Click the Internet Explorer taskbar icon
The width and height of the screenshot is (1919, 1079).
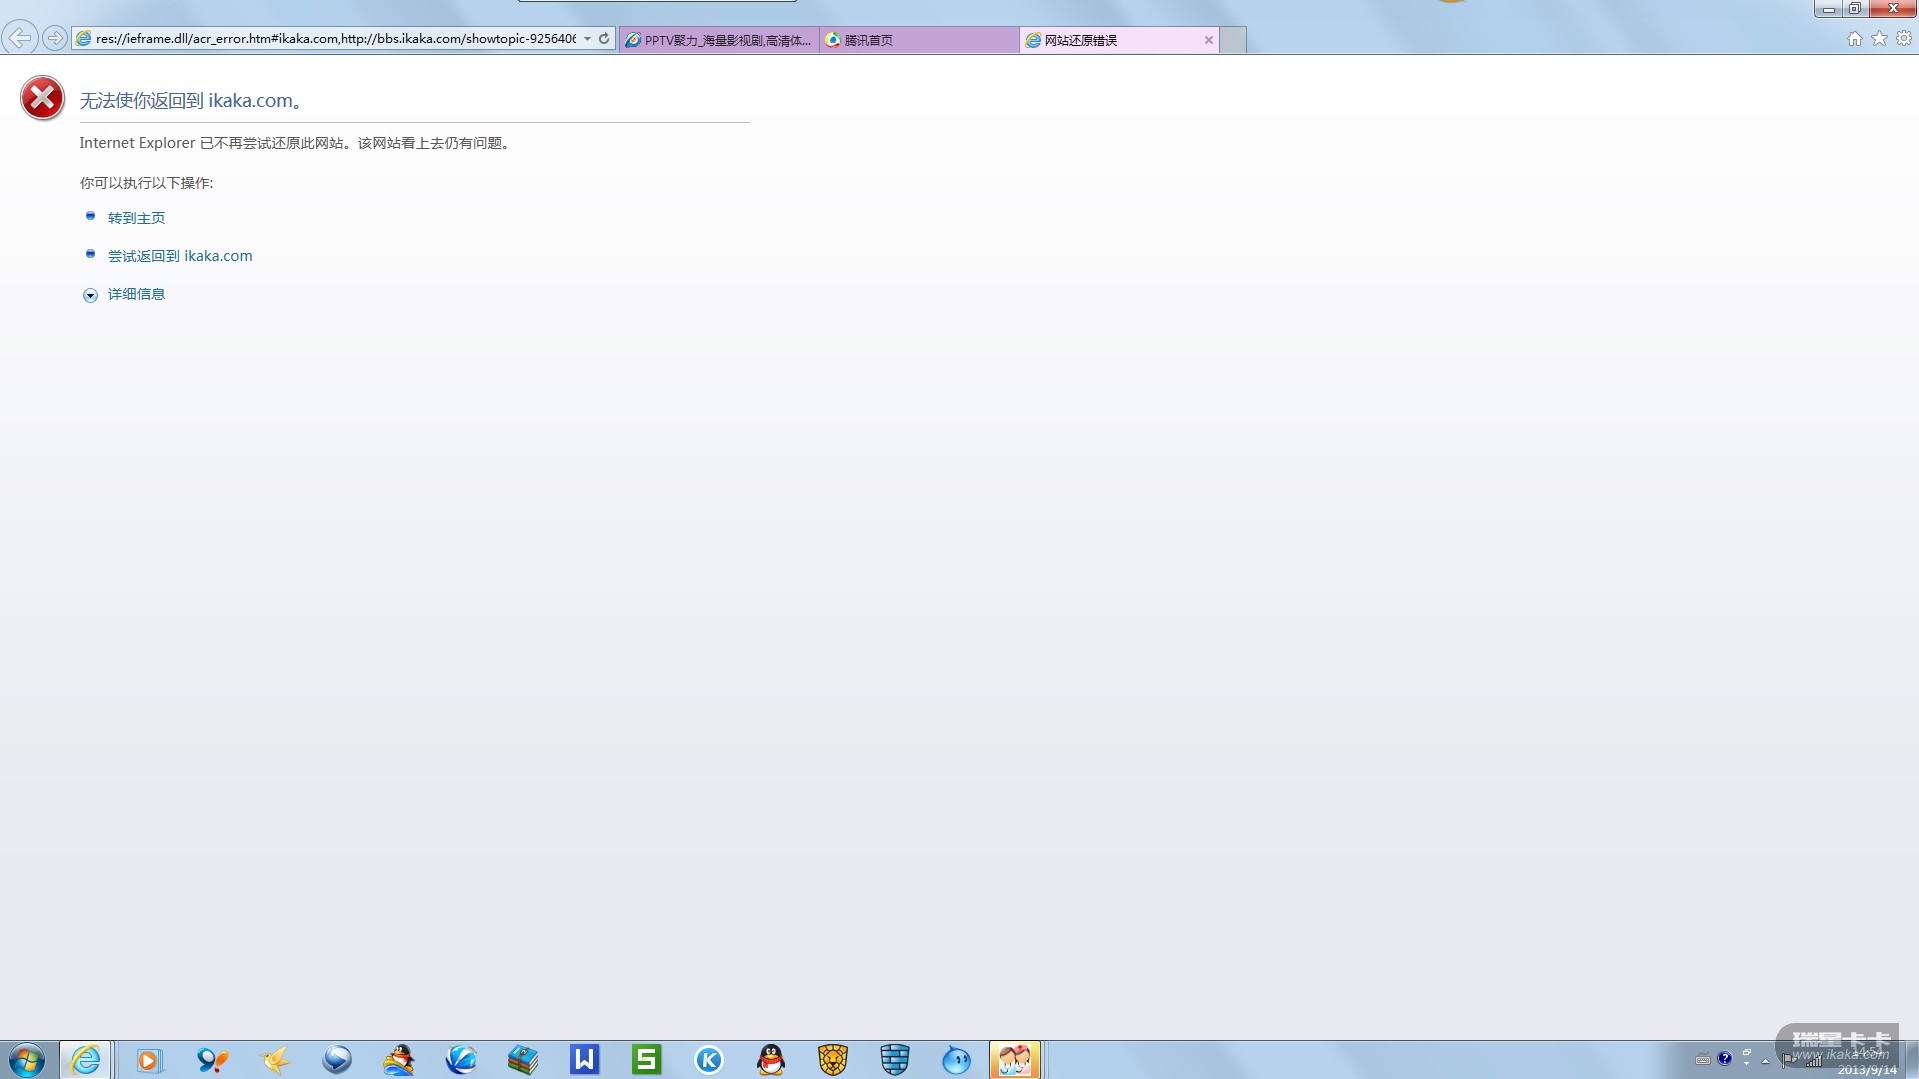(86, 1059)
